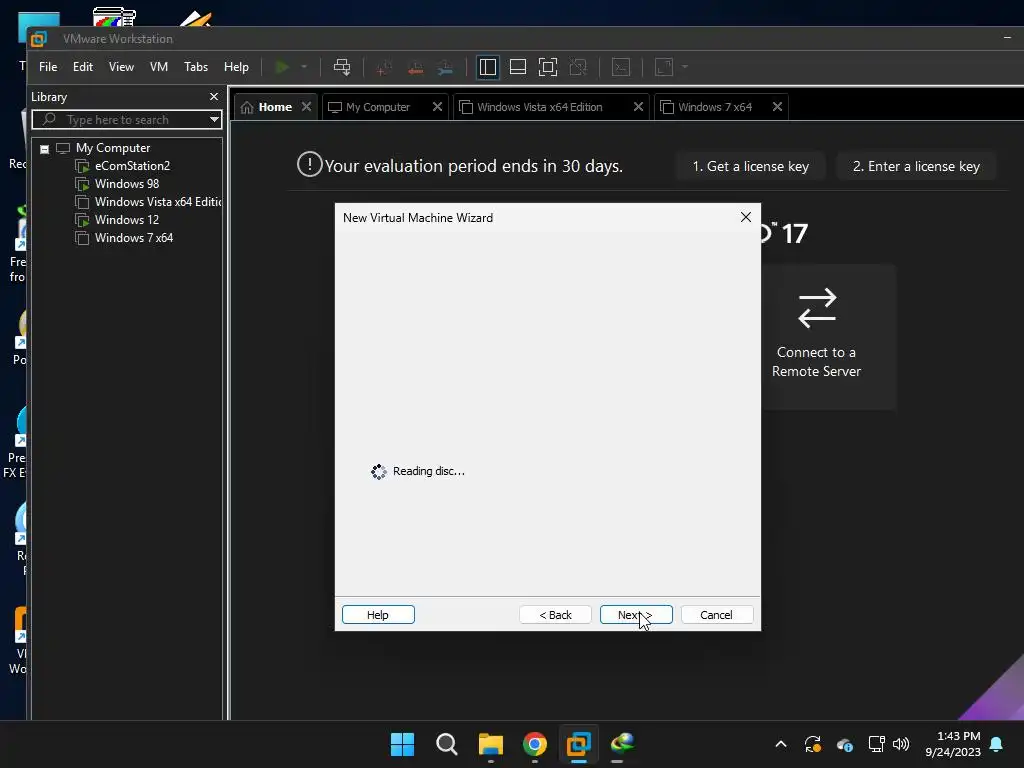1024x768 pixels.
Task: Open the File menu
Action: pos(48,67)
